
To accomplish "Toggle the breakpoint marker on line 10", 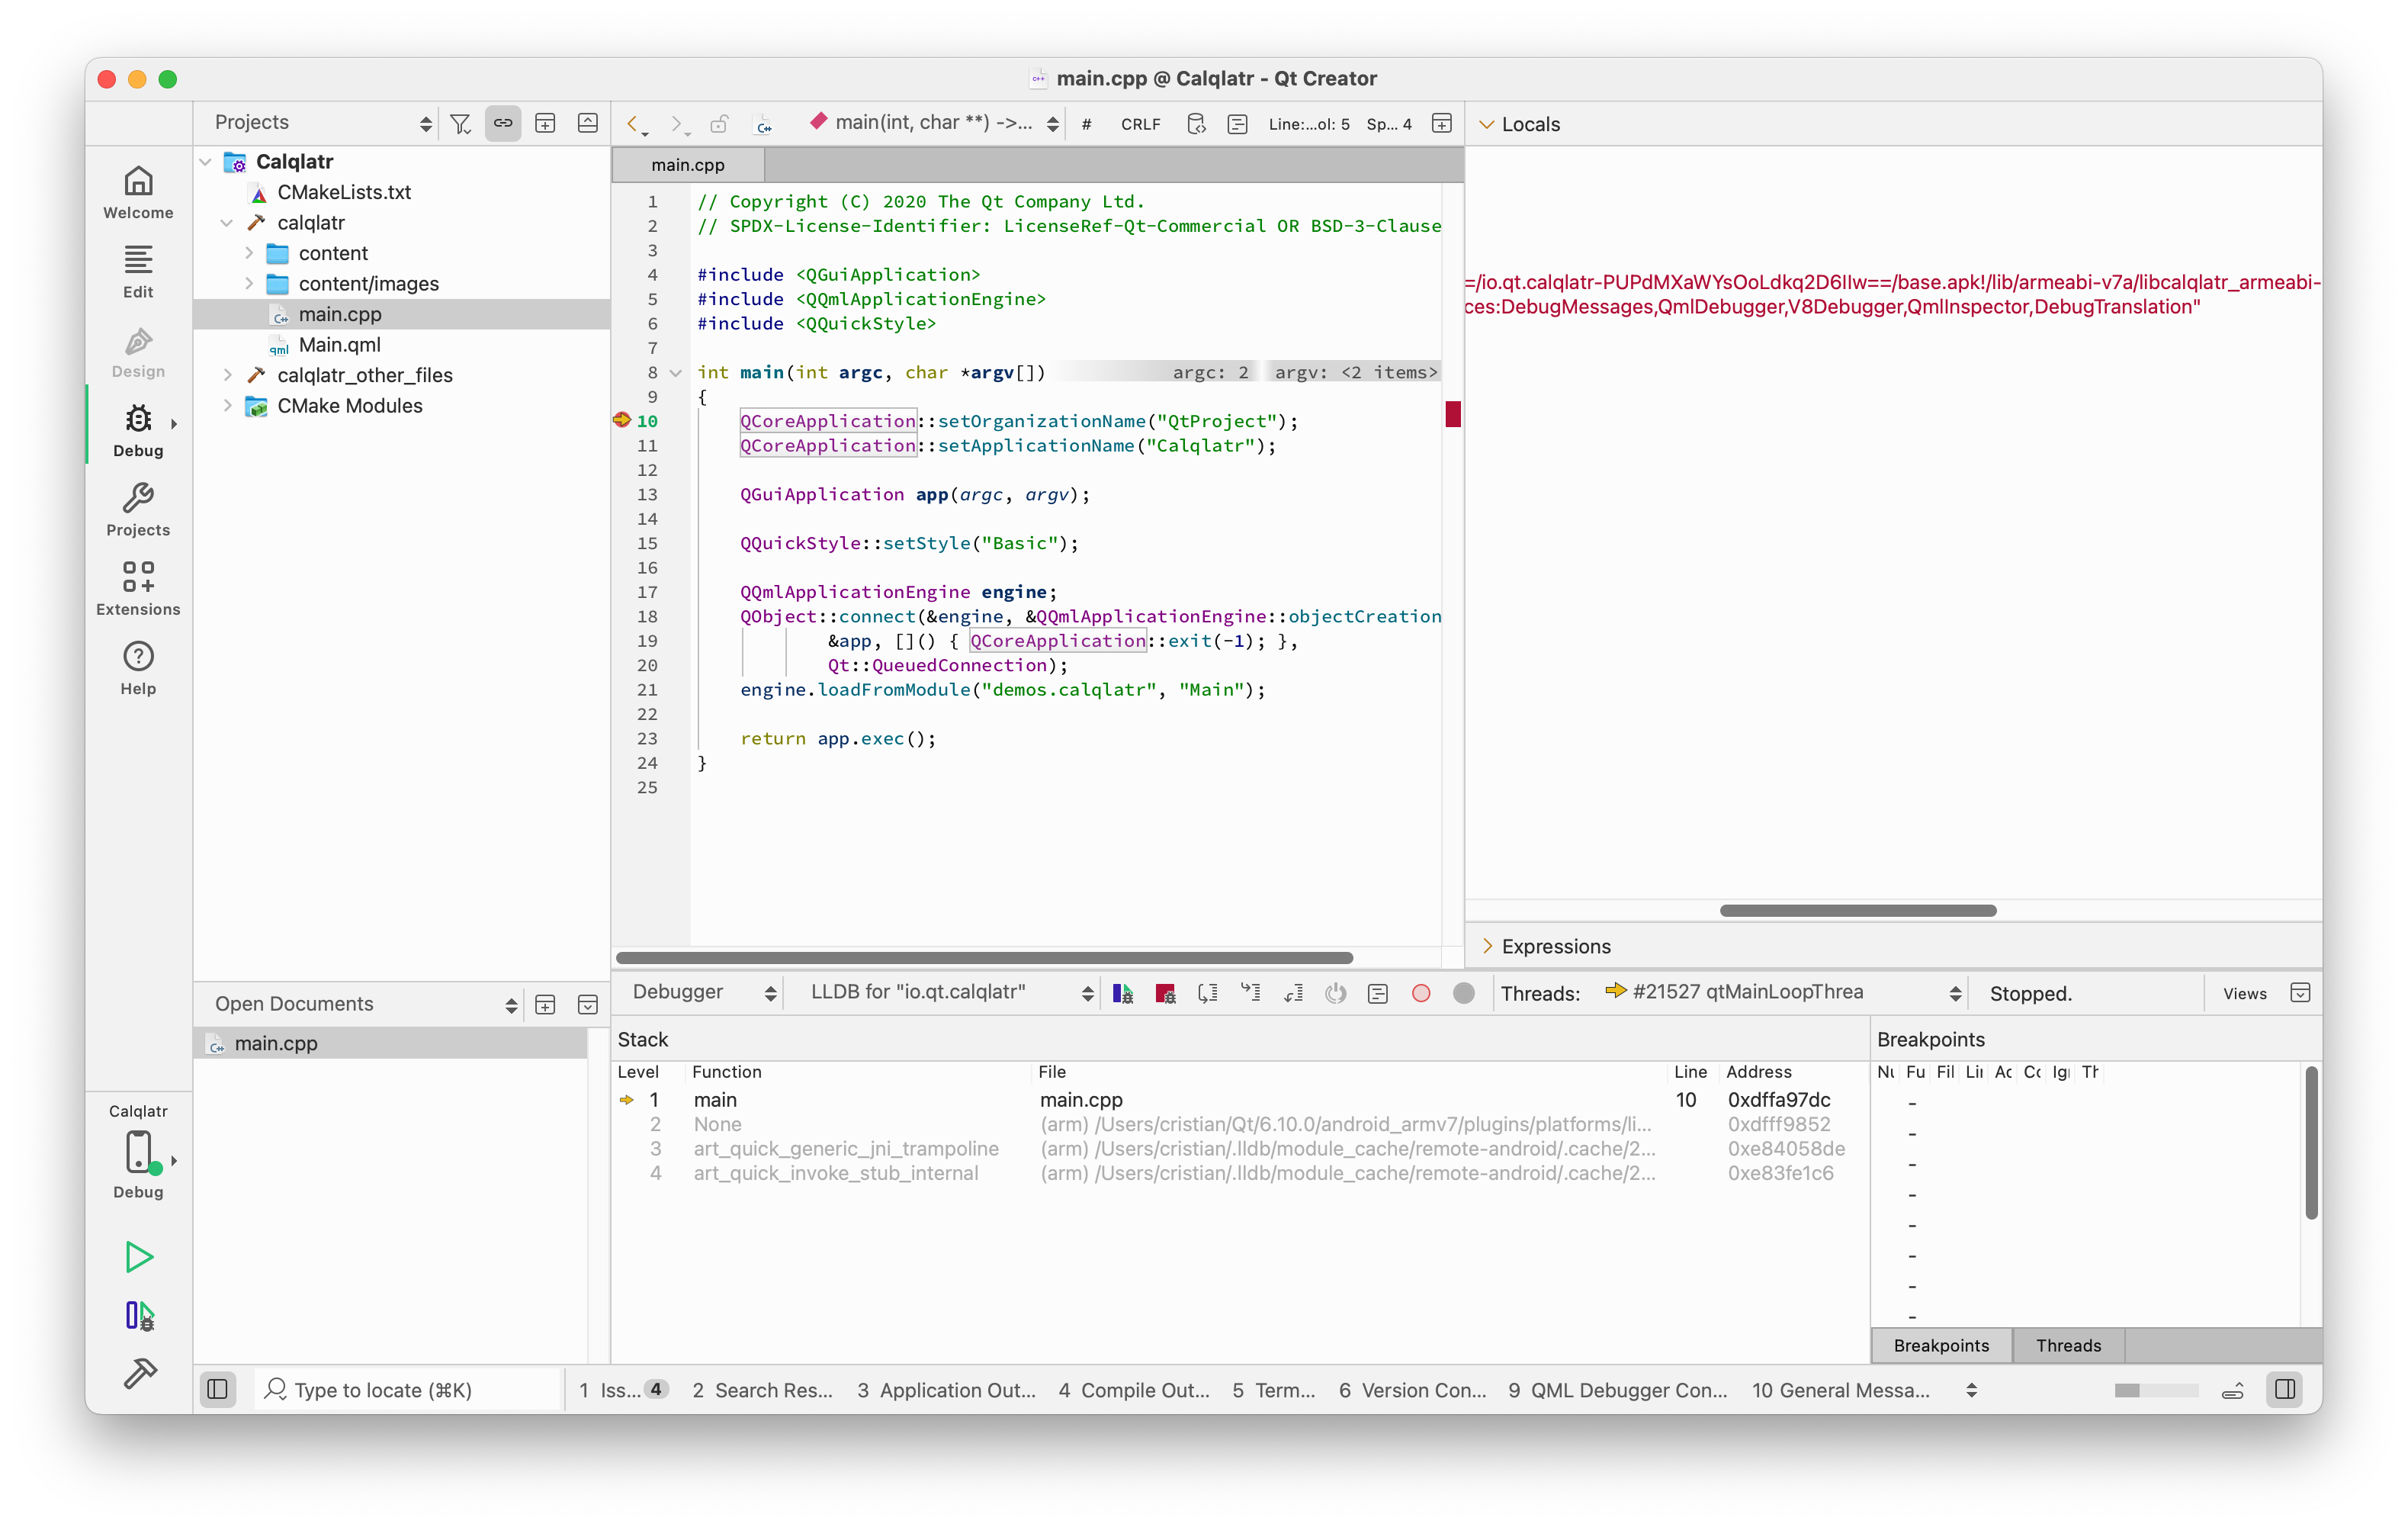I will tap(622, 421).
